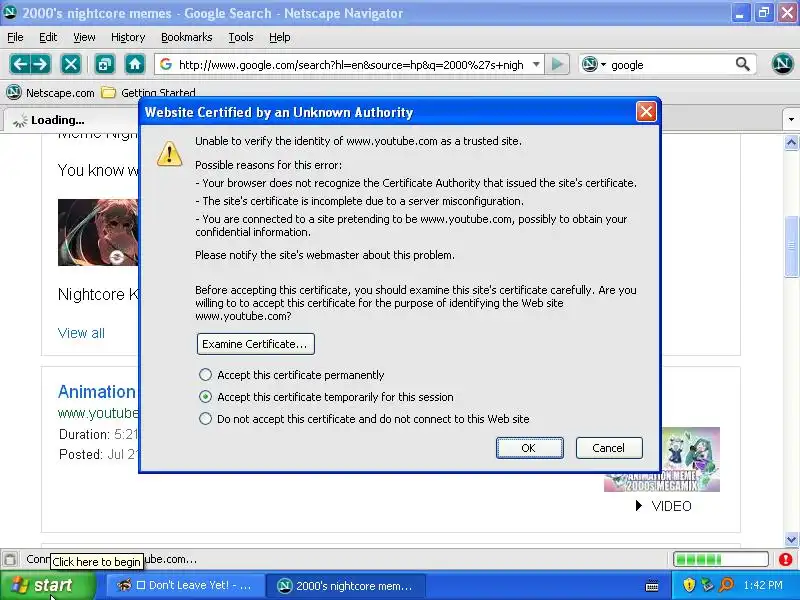Click the scrollbar down arrow

click(791, 539)
